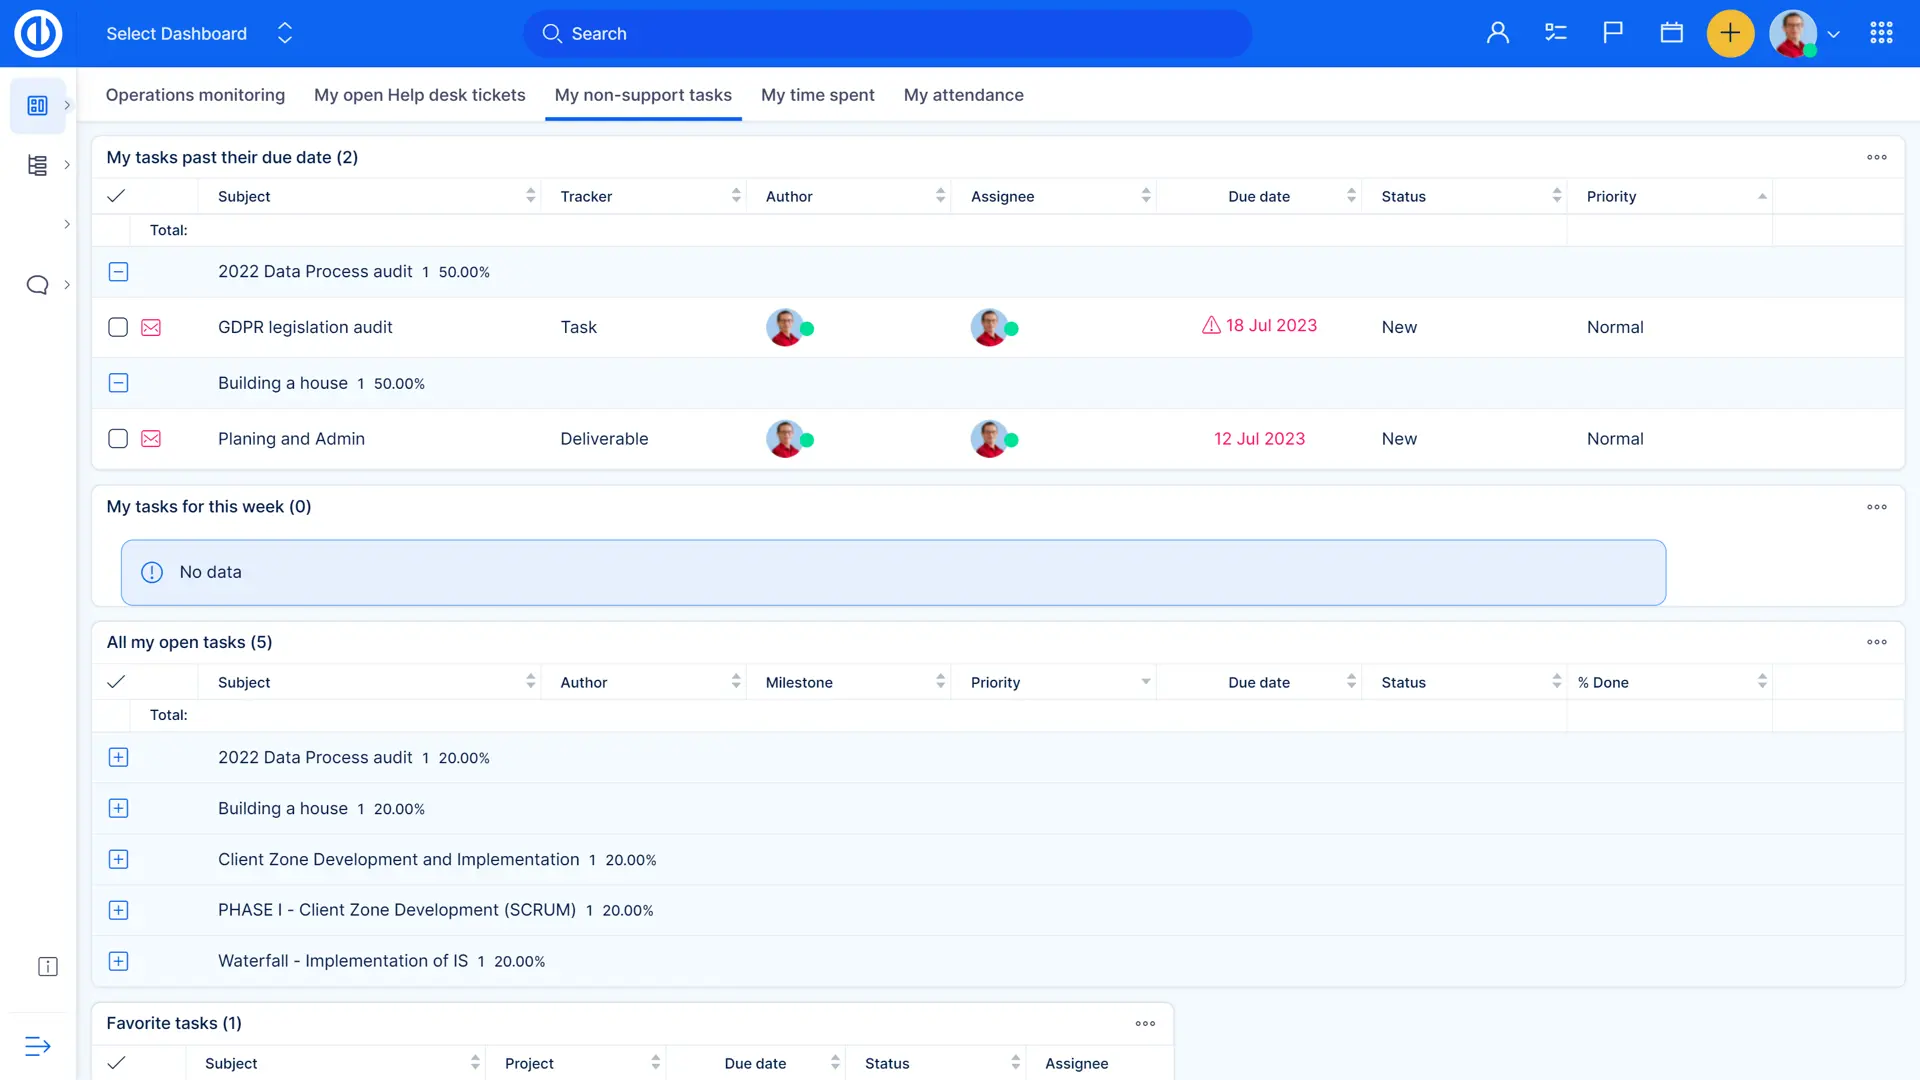Tick the Planing and Admin checkbox

click(x=118, y=439)
